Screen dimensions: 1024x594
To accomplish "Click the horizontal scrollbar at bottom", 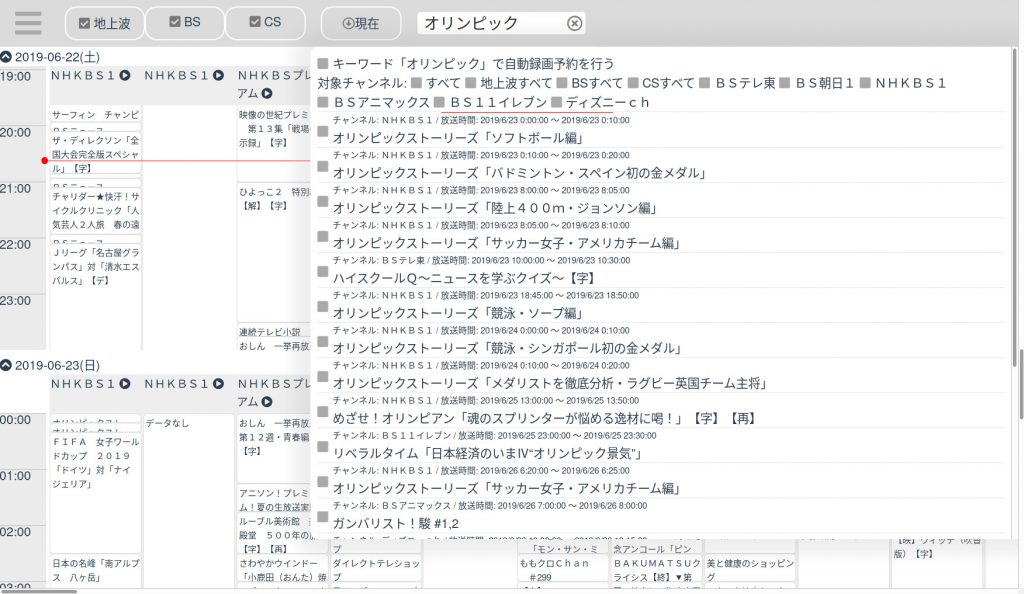I will pyautogui.click(x=39, y=591).
